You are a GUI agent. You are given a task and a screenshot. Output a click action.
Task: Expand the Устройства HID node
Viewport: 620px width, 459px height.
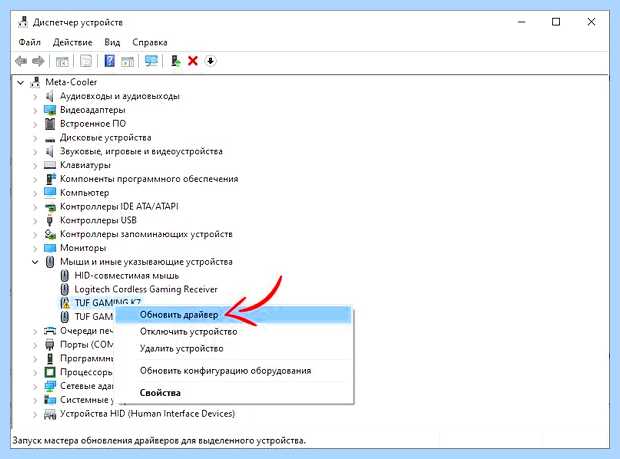(35, 414)
